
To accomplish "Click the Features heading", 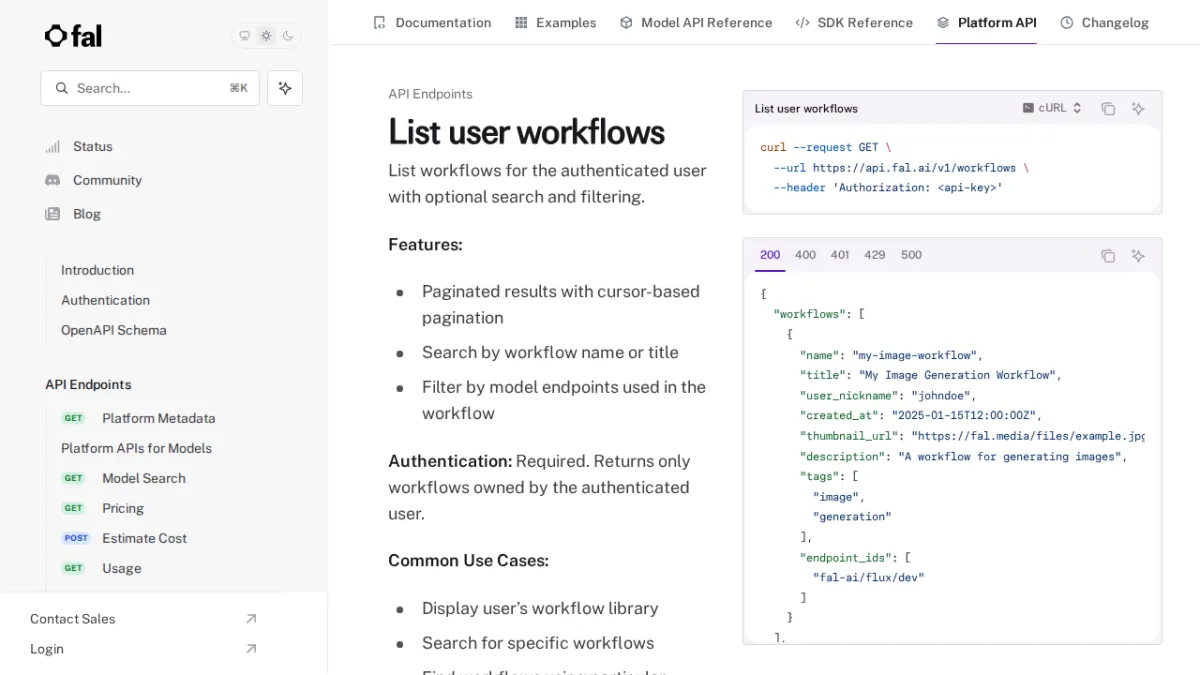I will [x=425, y=244].
